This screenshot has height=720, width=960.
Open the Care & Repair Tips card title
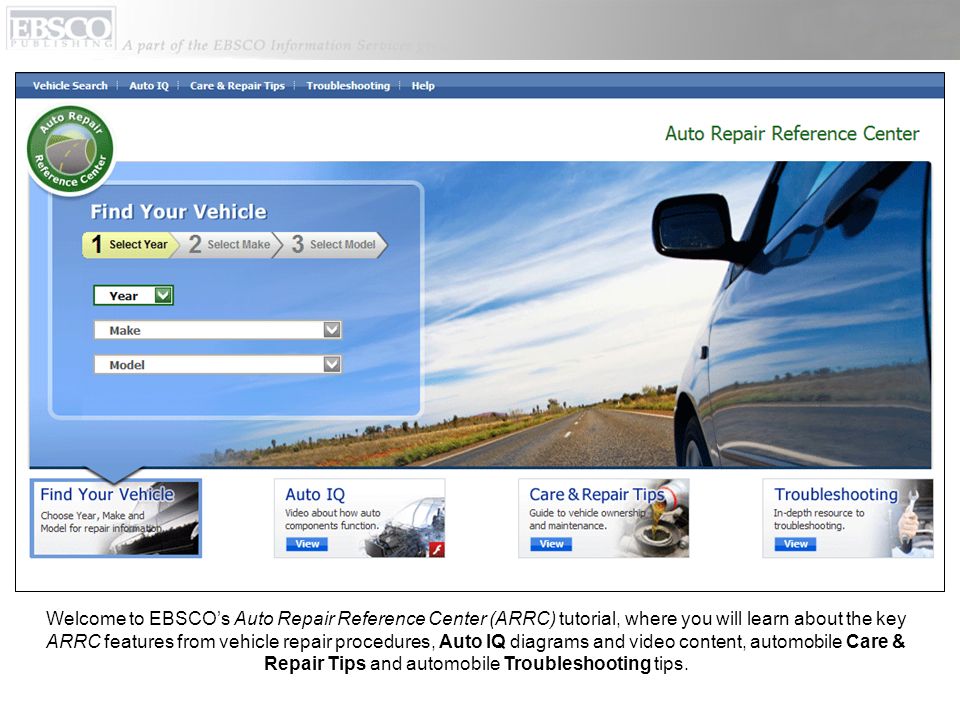click(597, 494)
